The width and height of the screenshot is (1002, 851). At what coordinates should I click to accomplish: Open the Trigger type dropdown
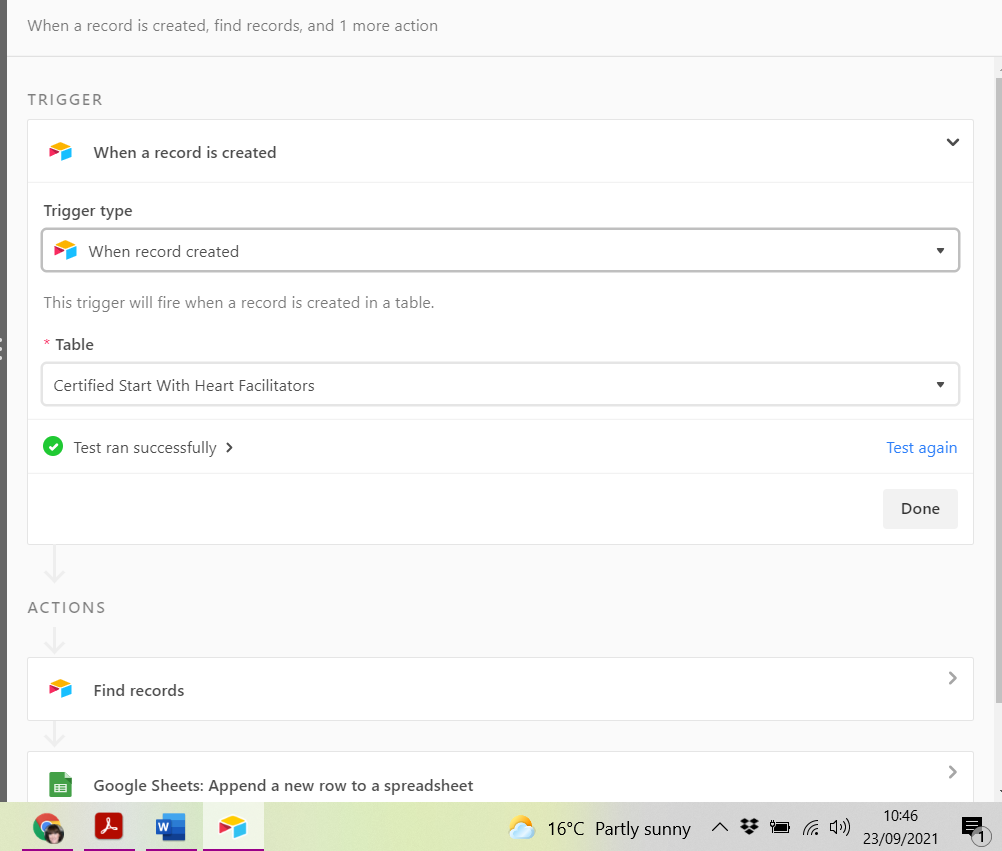(500, 250)
